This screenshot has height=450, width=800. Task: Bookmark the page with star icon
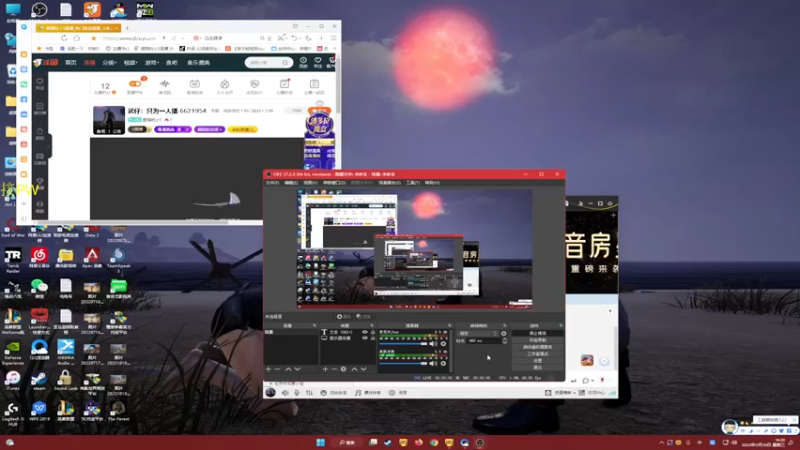coord(93,38)
